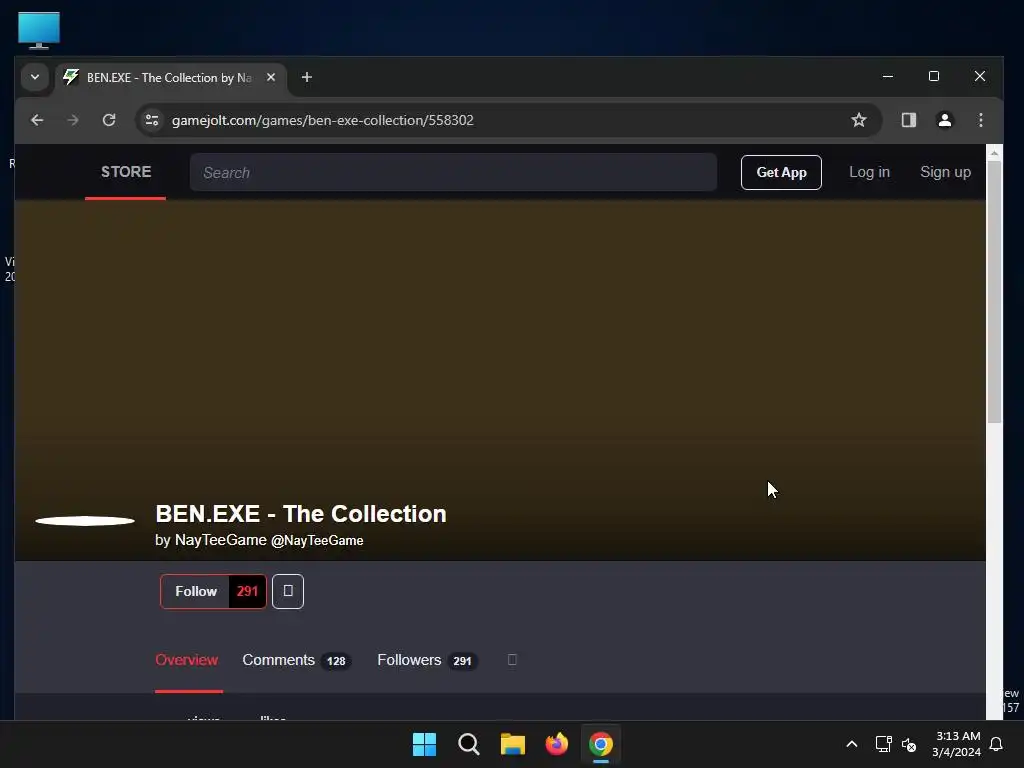1024x768 pixels.
Task: Open the network status tray icon
Action: tap(884, 744)
